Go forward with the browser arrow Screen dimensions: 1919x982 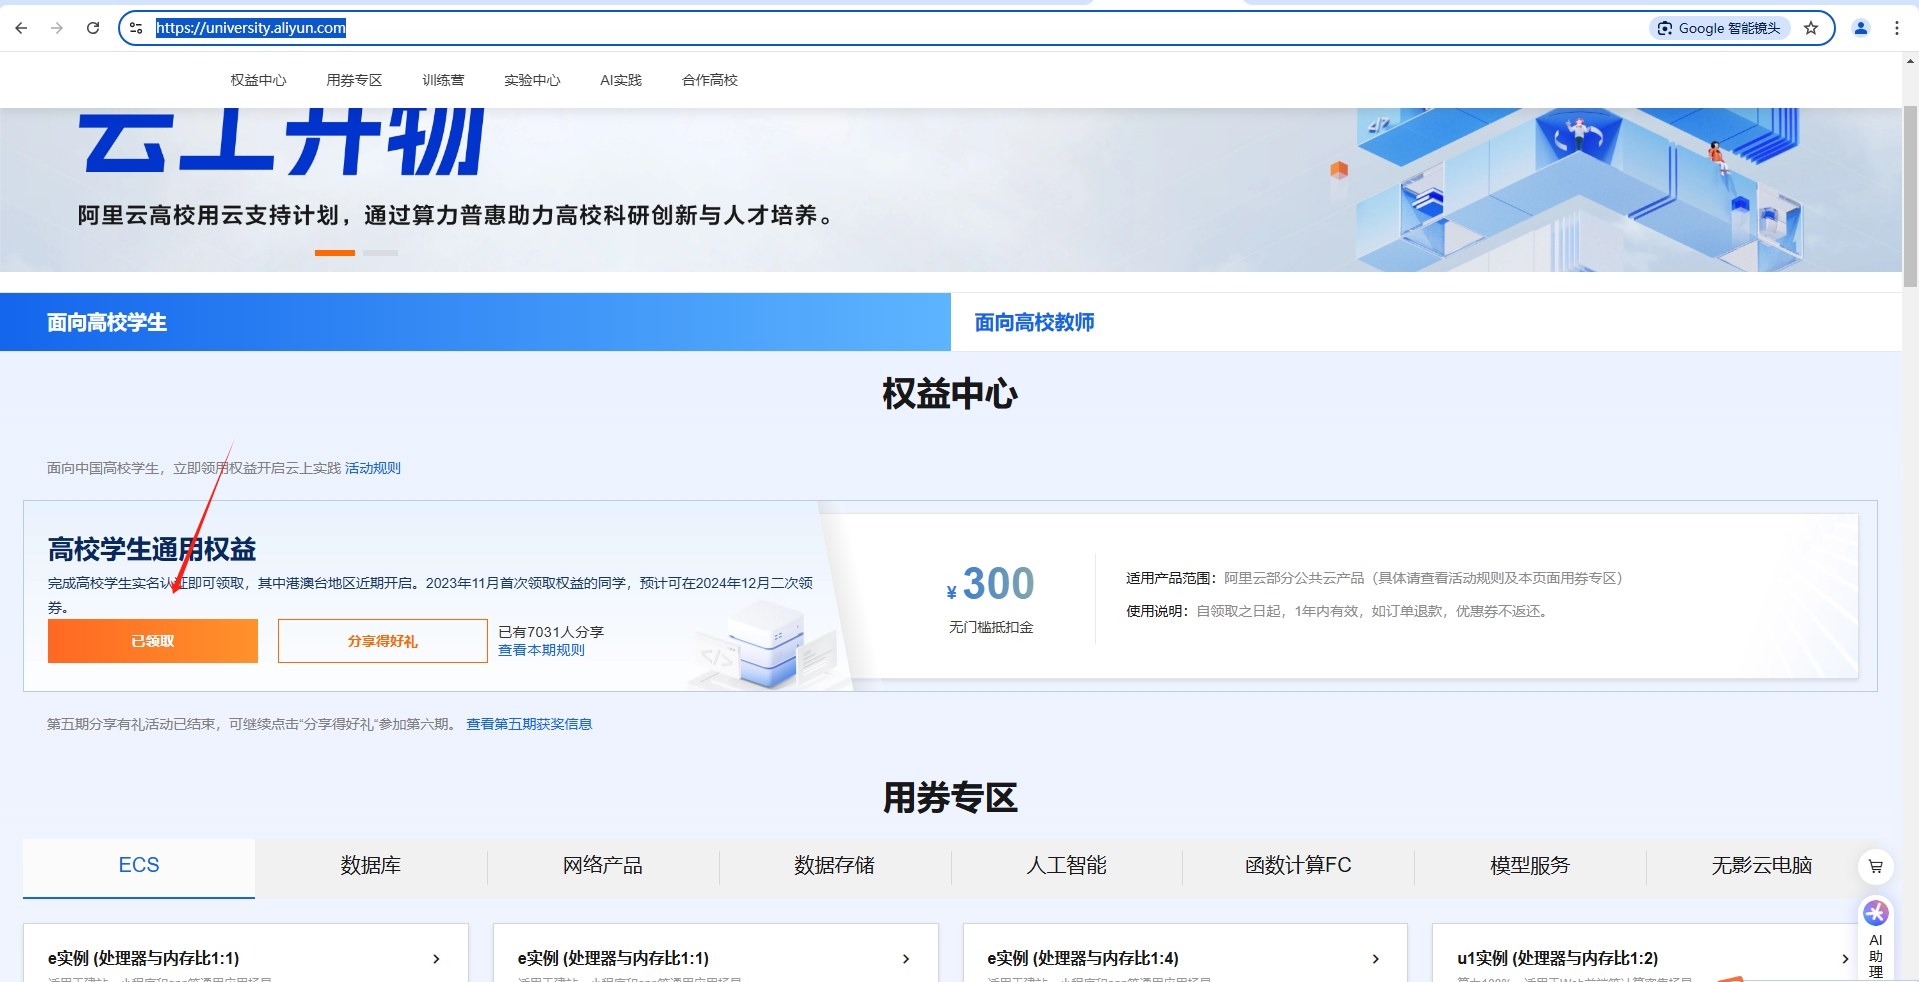click(57, 28)
